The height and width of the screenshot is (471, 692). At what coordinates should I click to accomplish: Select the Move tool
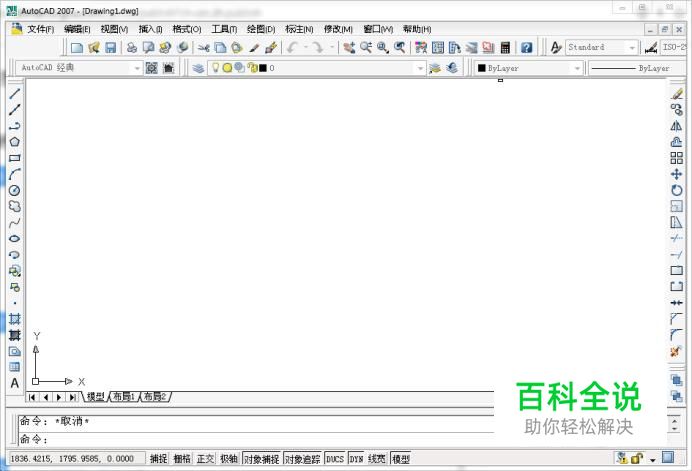pyautogui.click(x=677, y=174)
